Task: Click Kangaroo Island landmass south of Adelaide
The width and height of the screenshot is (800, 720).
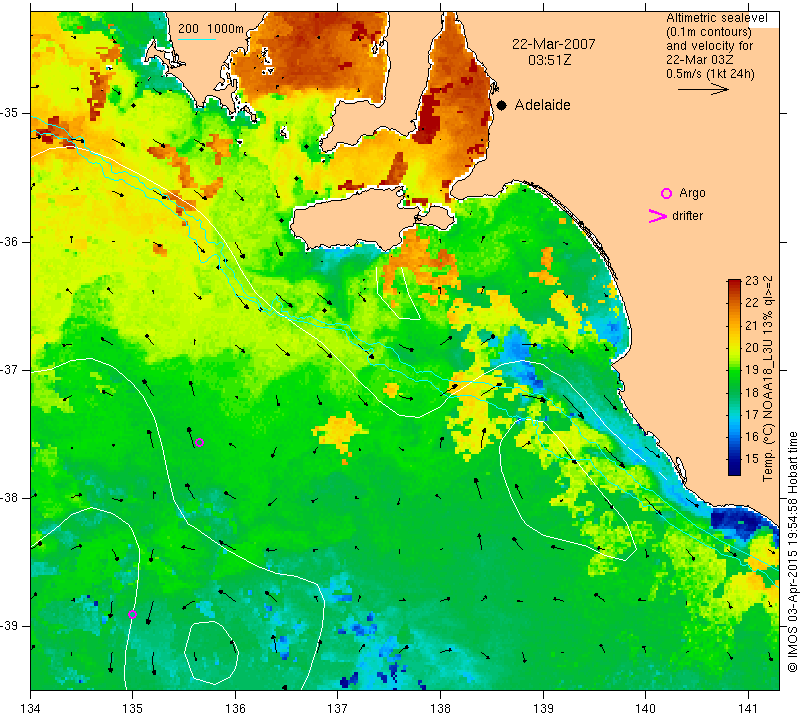Action: 352,220
